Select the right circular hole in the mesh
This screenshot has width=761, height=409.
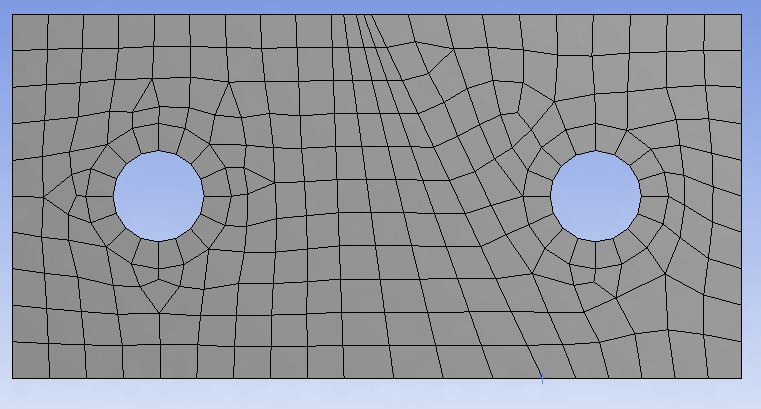(x=596, y=196)
